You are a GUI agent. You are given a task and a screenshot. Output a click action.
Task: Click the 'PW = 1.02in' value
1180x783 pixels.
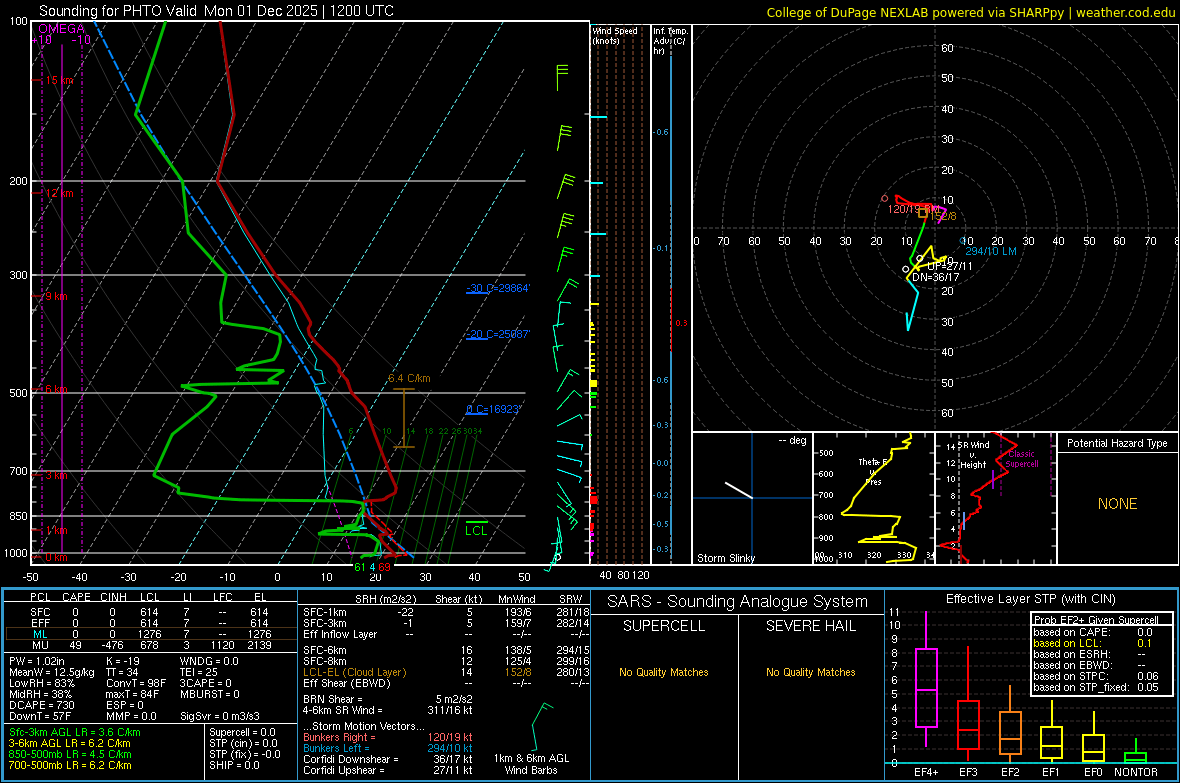[x=39, y=662]
